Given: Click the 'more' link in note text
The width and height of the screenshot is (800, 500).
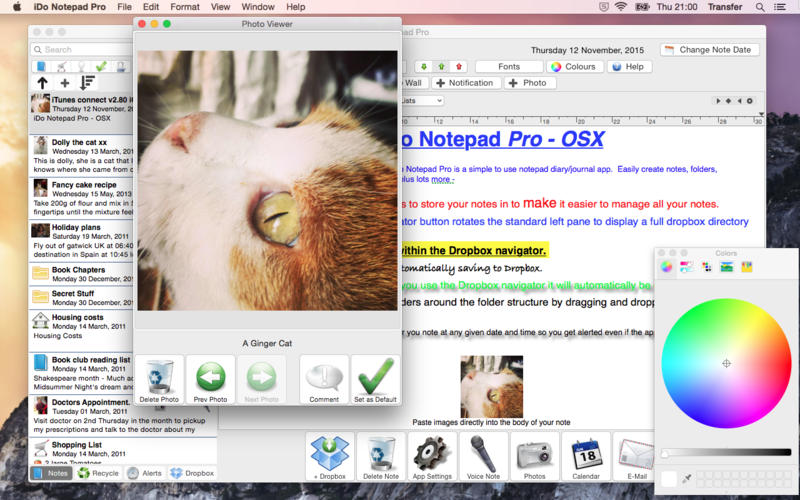Looking at the screenshot, I should pos(442,179).
